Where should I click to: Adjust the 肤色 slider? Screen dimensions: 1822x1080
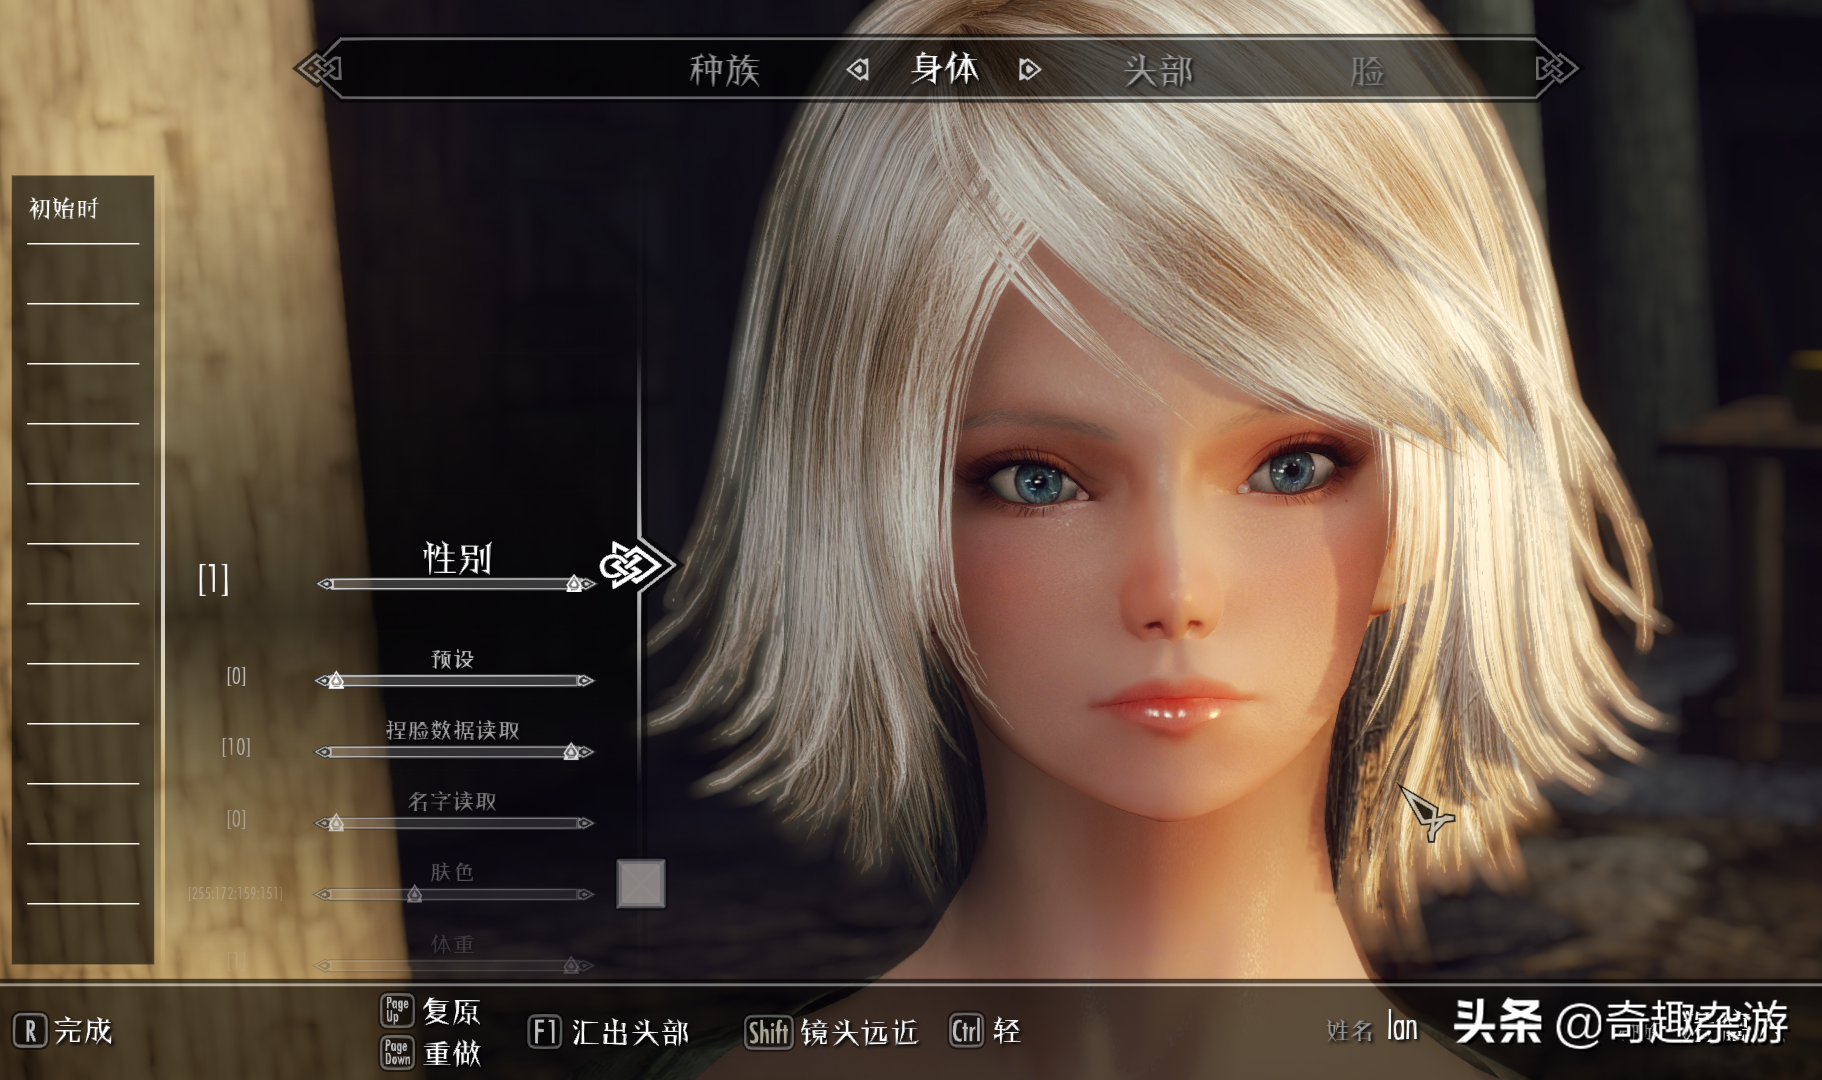(x=455, y=894)
